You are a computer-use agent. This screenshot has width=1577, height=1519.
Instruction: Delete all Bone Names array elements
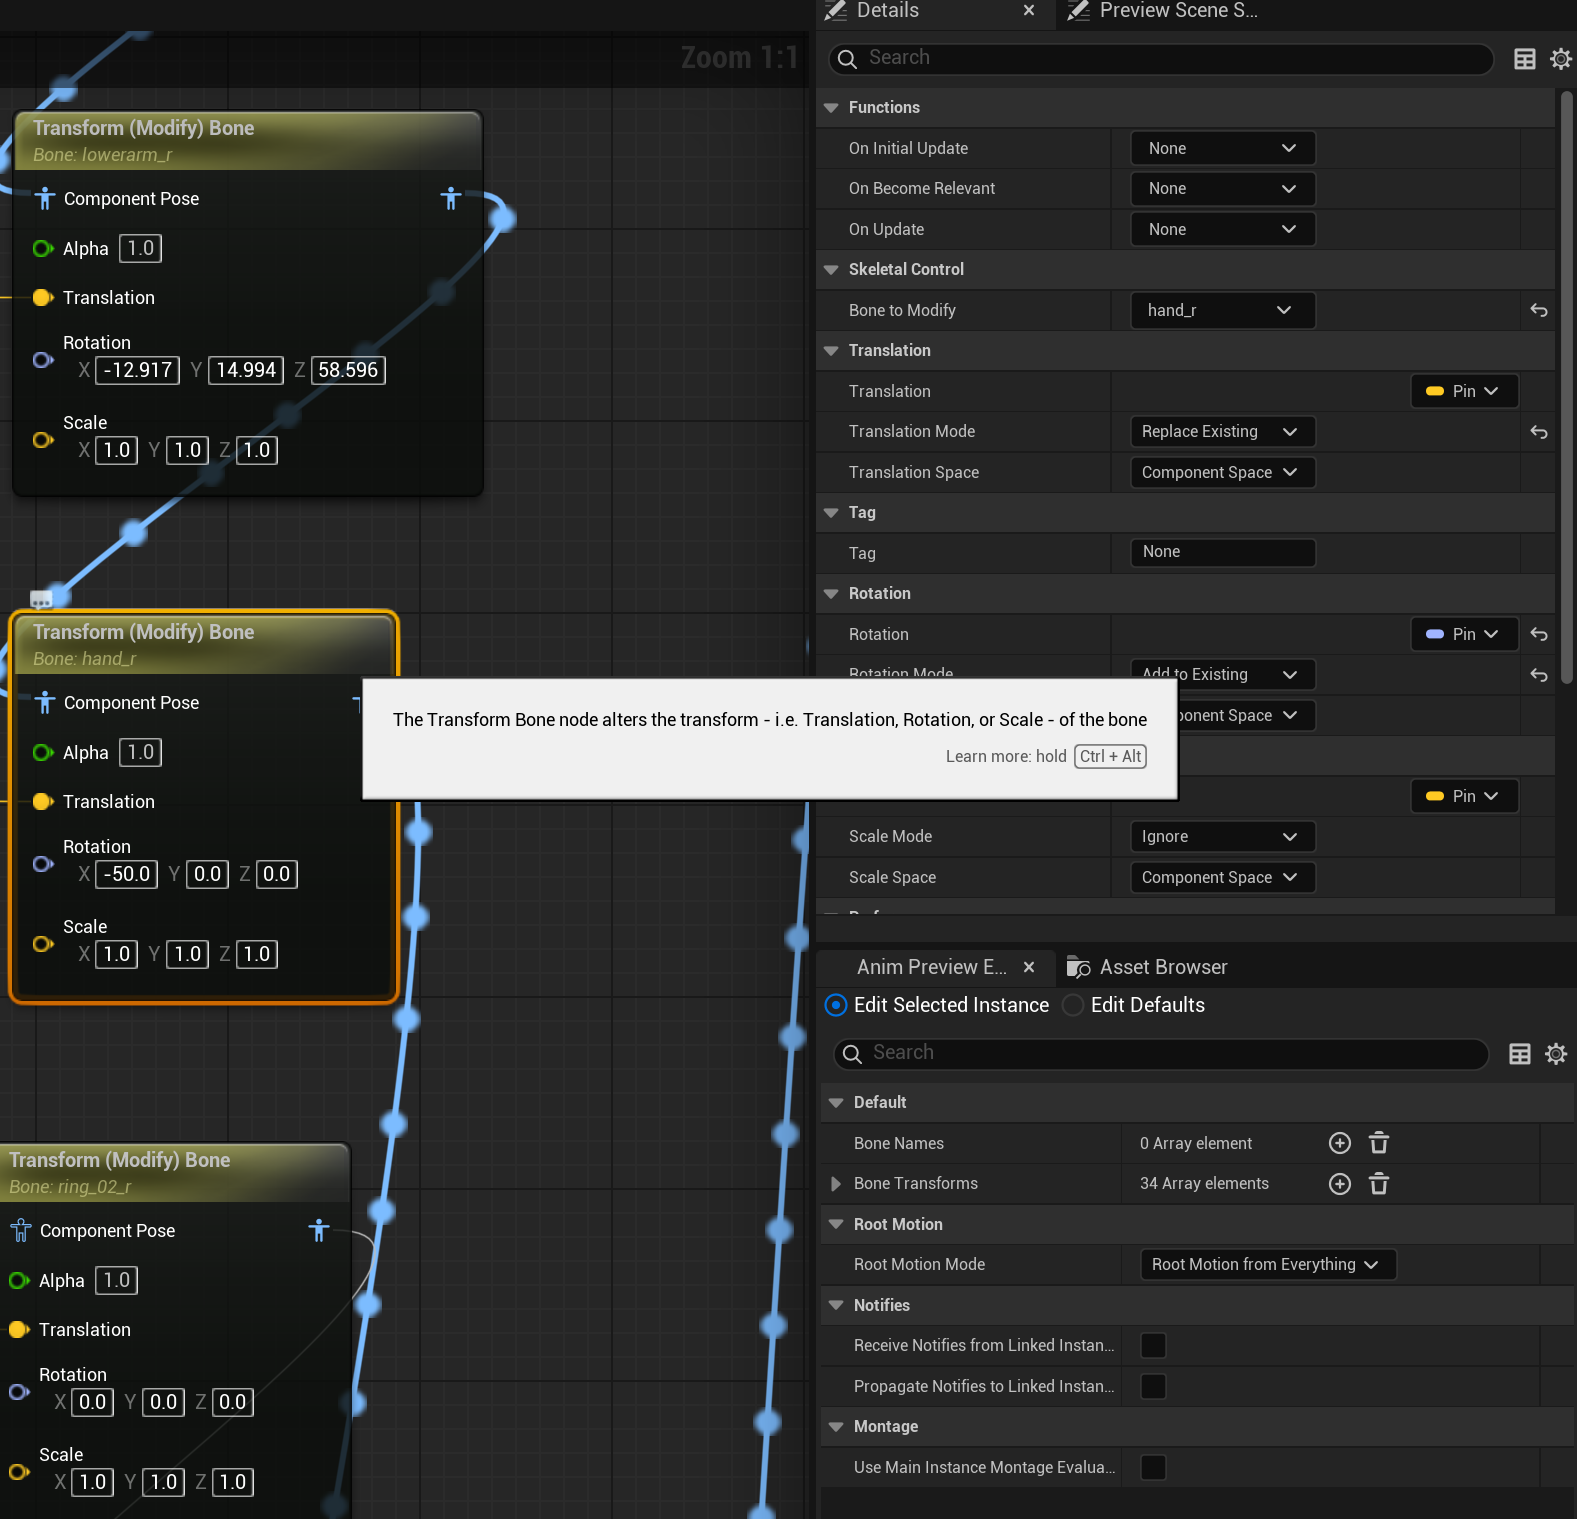(x=1378, y=1143)
